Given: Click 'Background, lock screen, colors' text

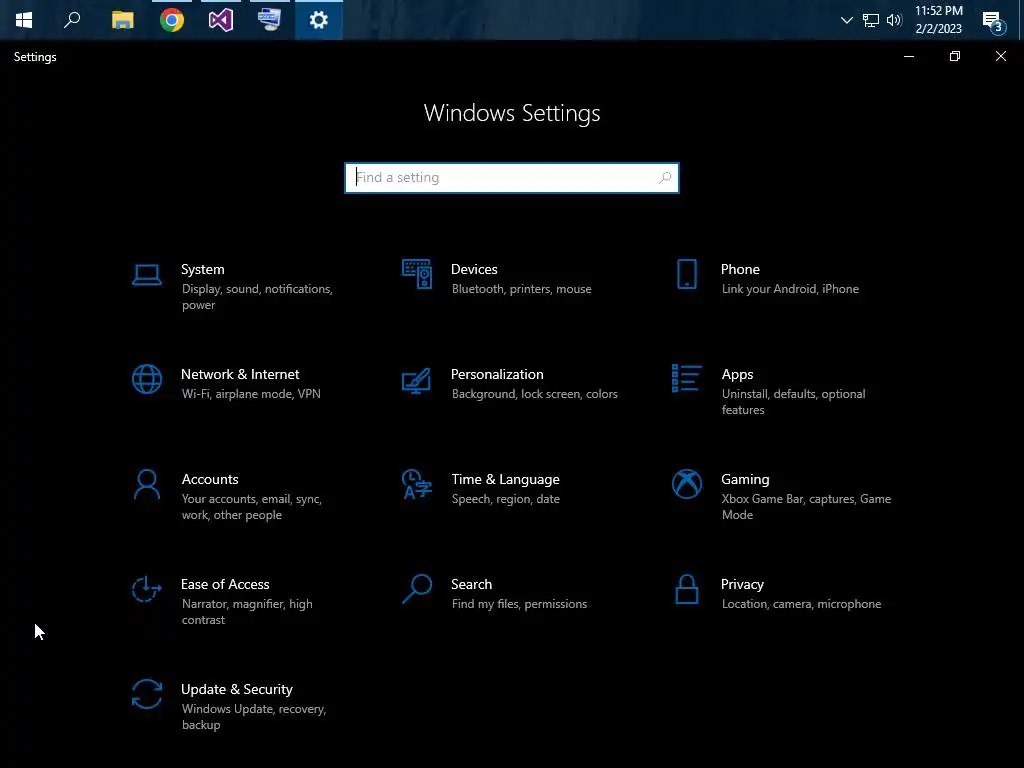Looking at the screenshot, I should [535, 394].
